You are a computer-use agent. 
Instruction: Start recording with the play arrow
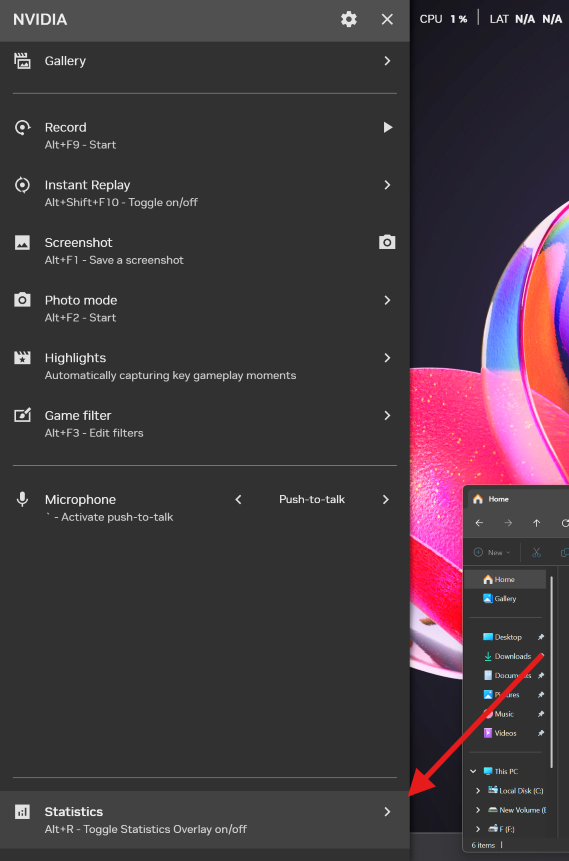click(388, 127)
